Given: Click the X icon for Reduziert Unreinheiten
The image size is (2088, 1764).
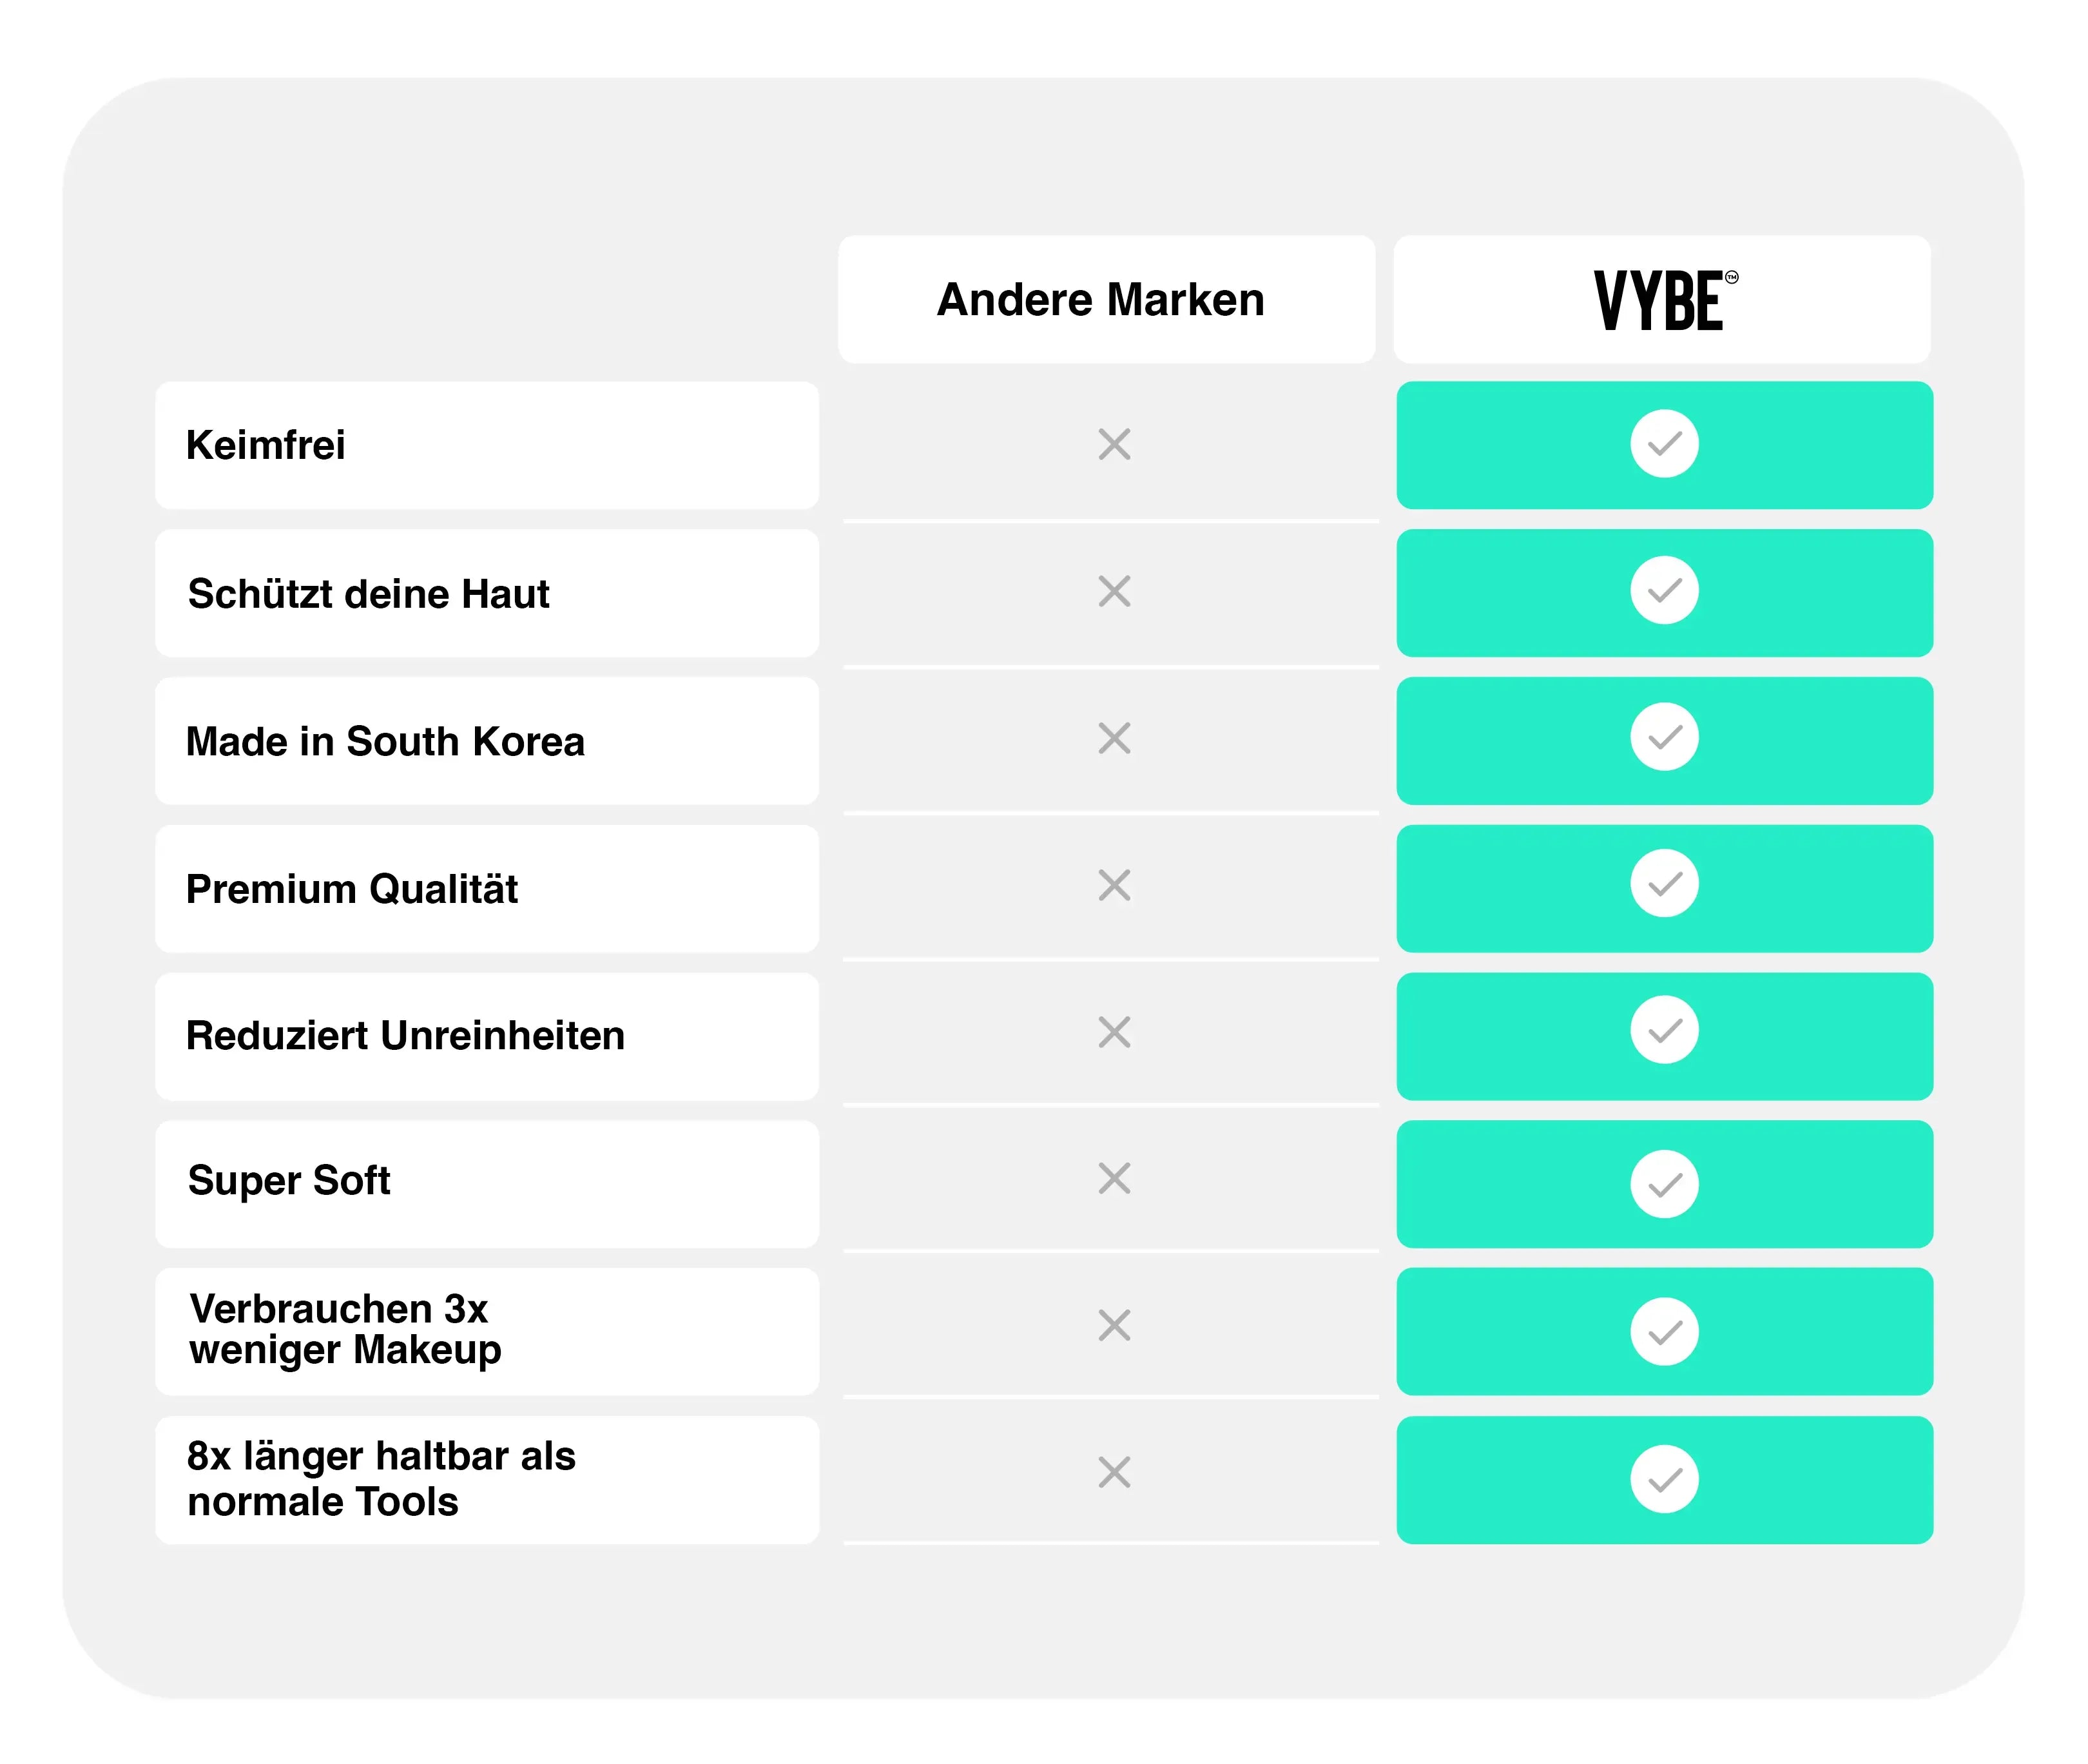Looking at the screenshot, I should click(x=1114, y=1032).
